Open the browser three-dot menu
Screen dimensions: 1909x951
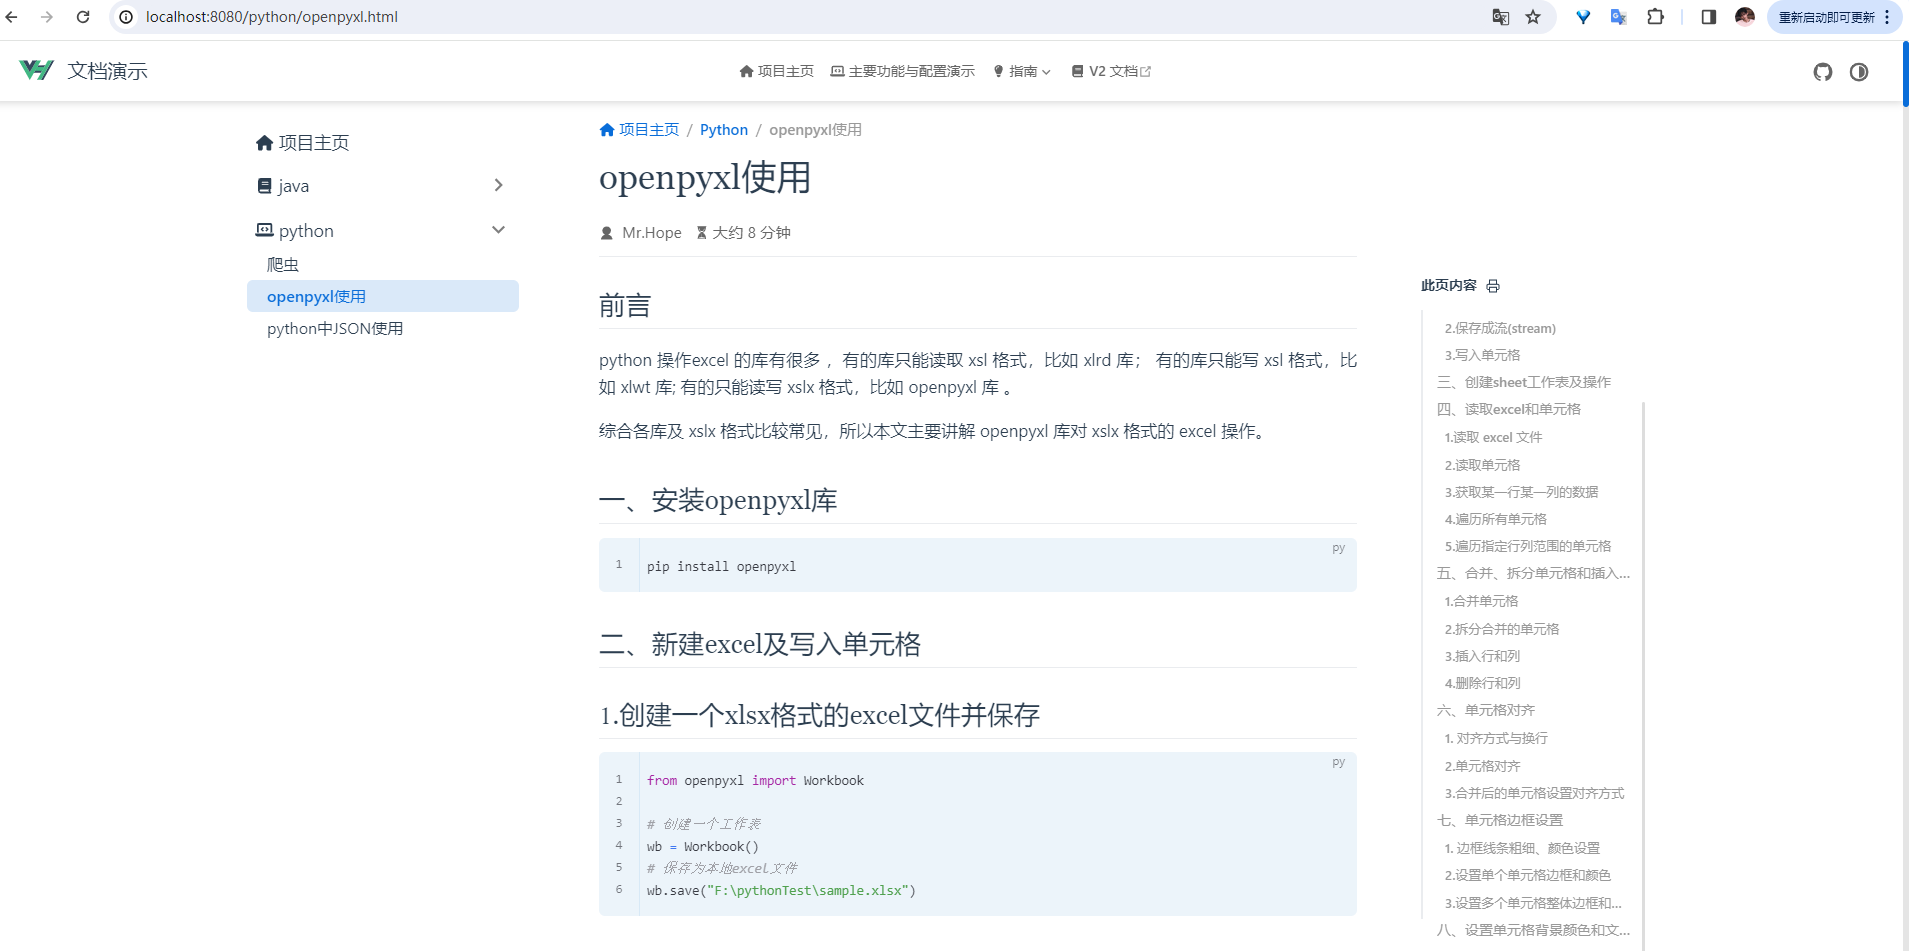[1887, 17]
